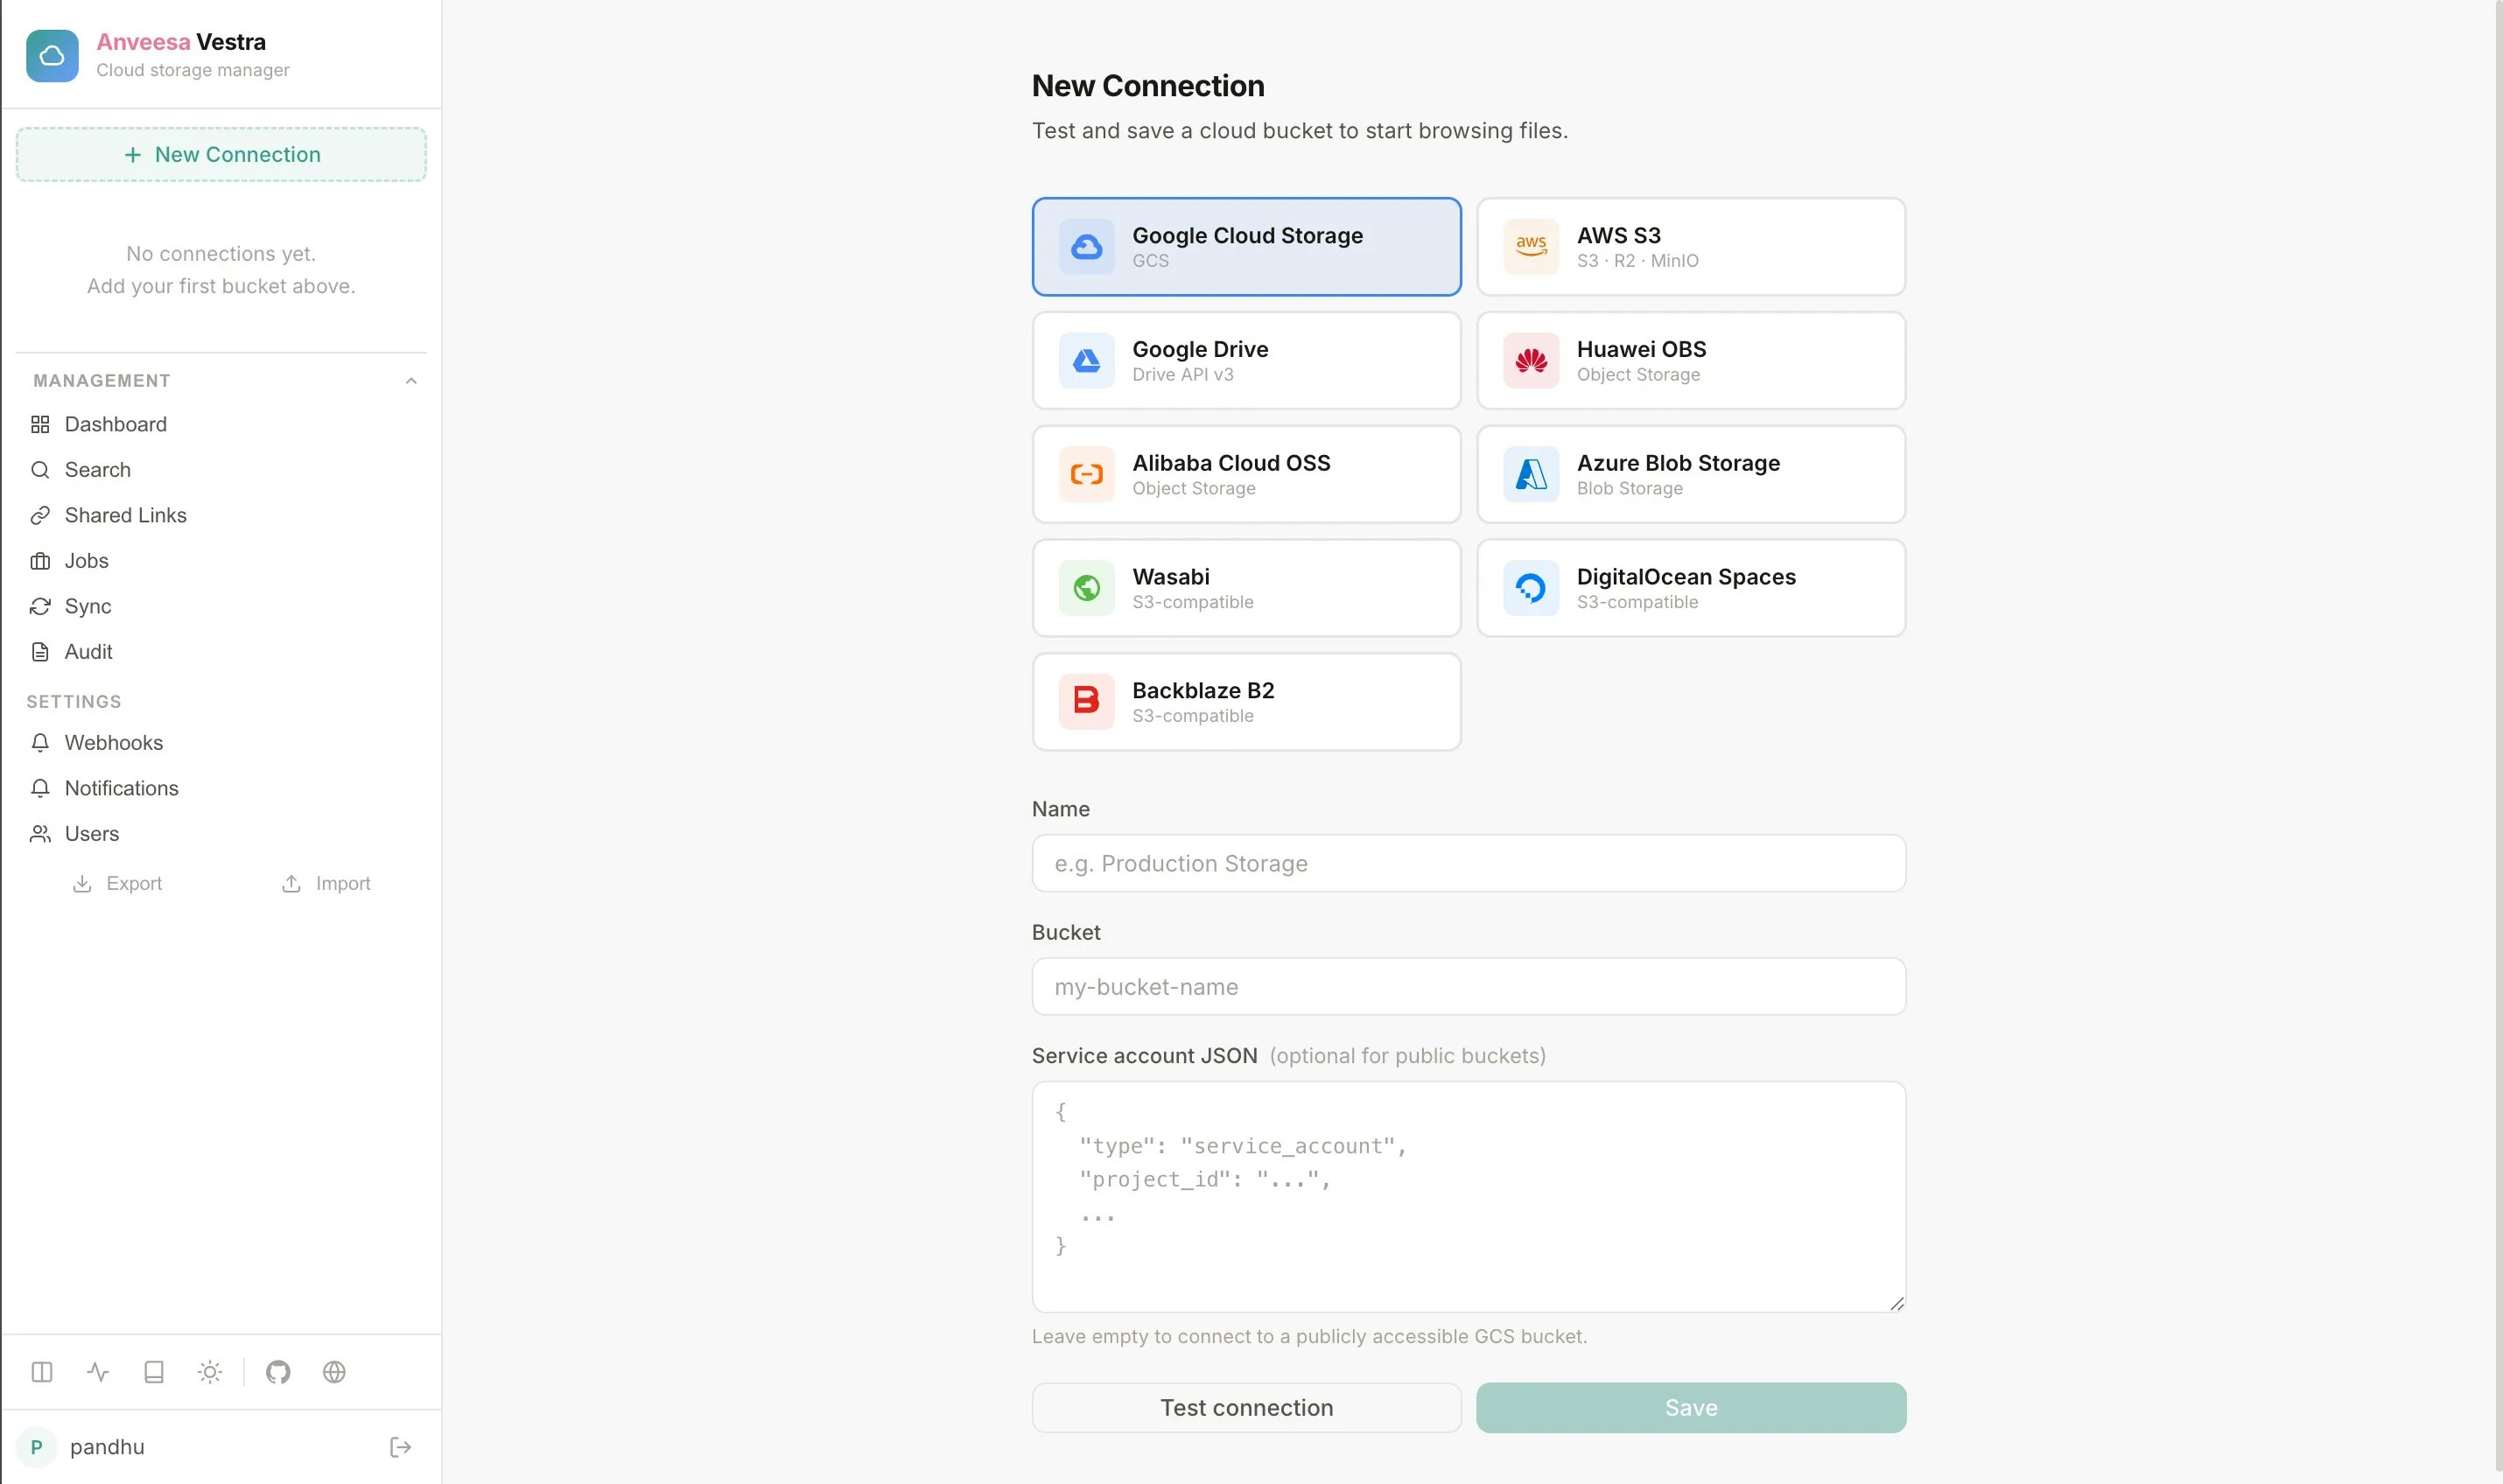Open the Dashboard page
This screenshot has height=1484, width=2503.
(115, 424)
